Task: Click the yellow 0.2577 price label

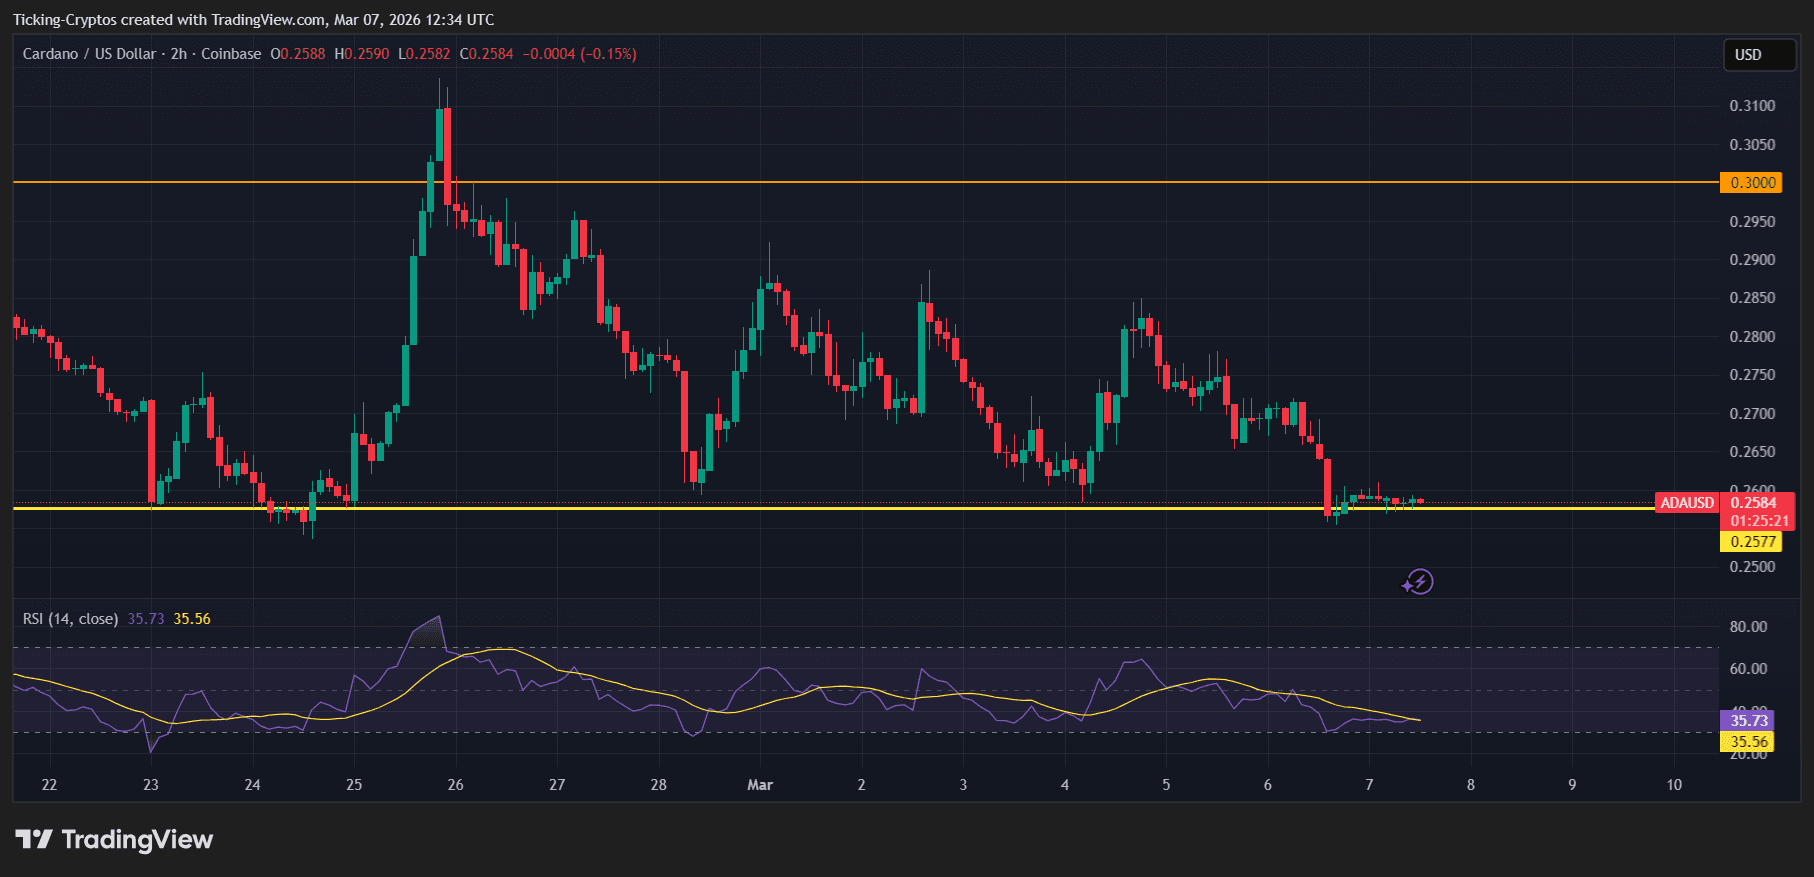Action: tap(1753, 542)
